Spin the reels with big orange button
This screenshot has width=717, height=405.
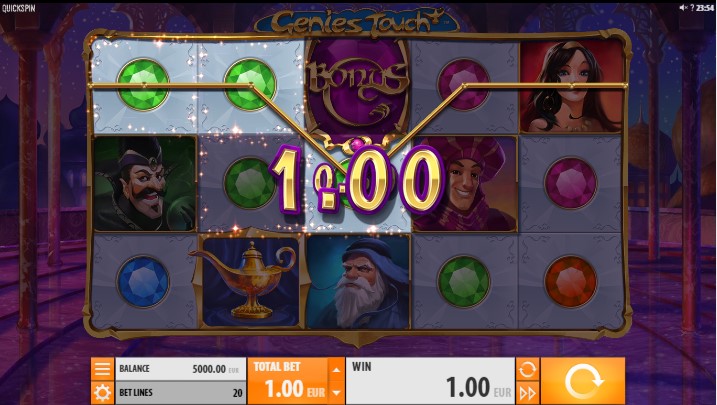pyautogui.click(x=583, y=381)
